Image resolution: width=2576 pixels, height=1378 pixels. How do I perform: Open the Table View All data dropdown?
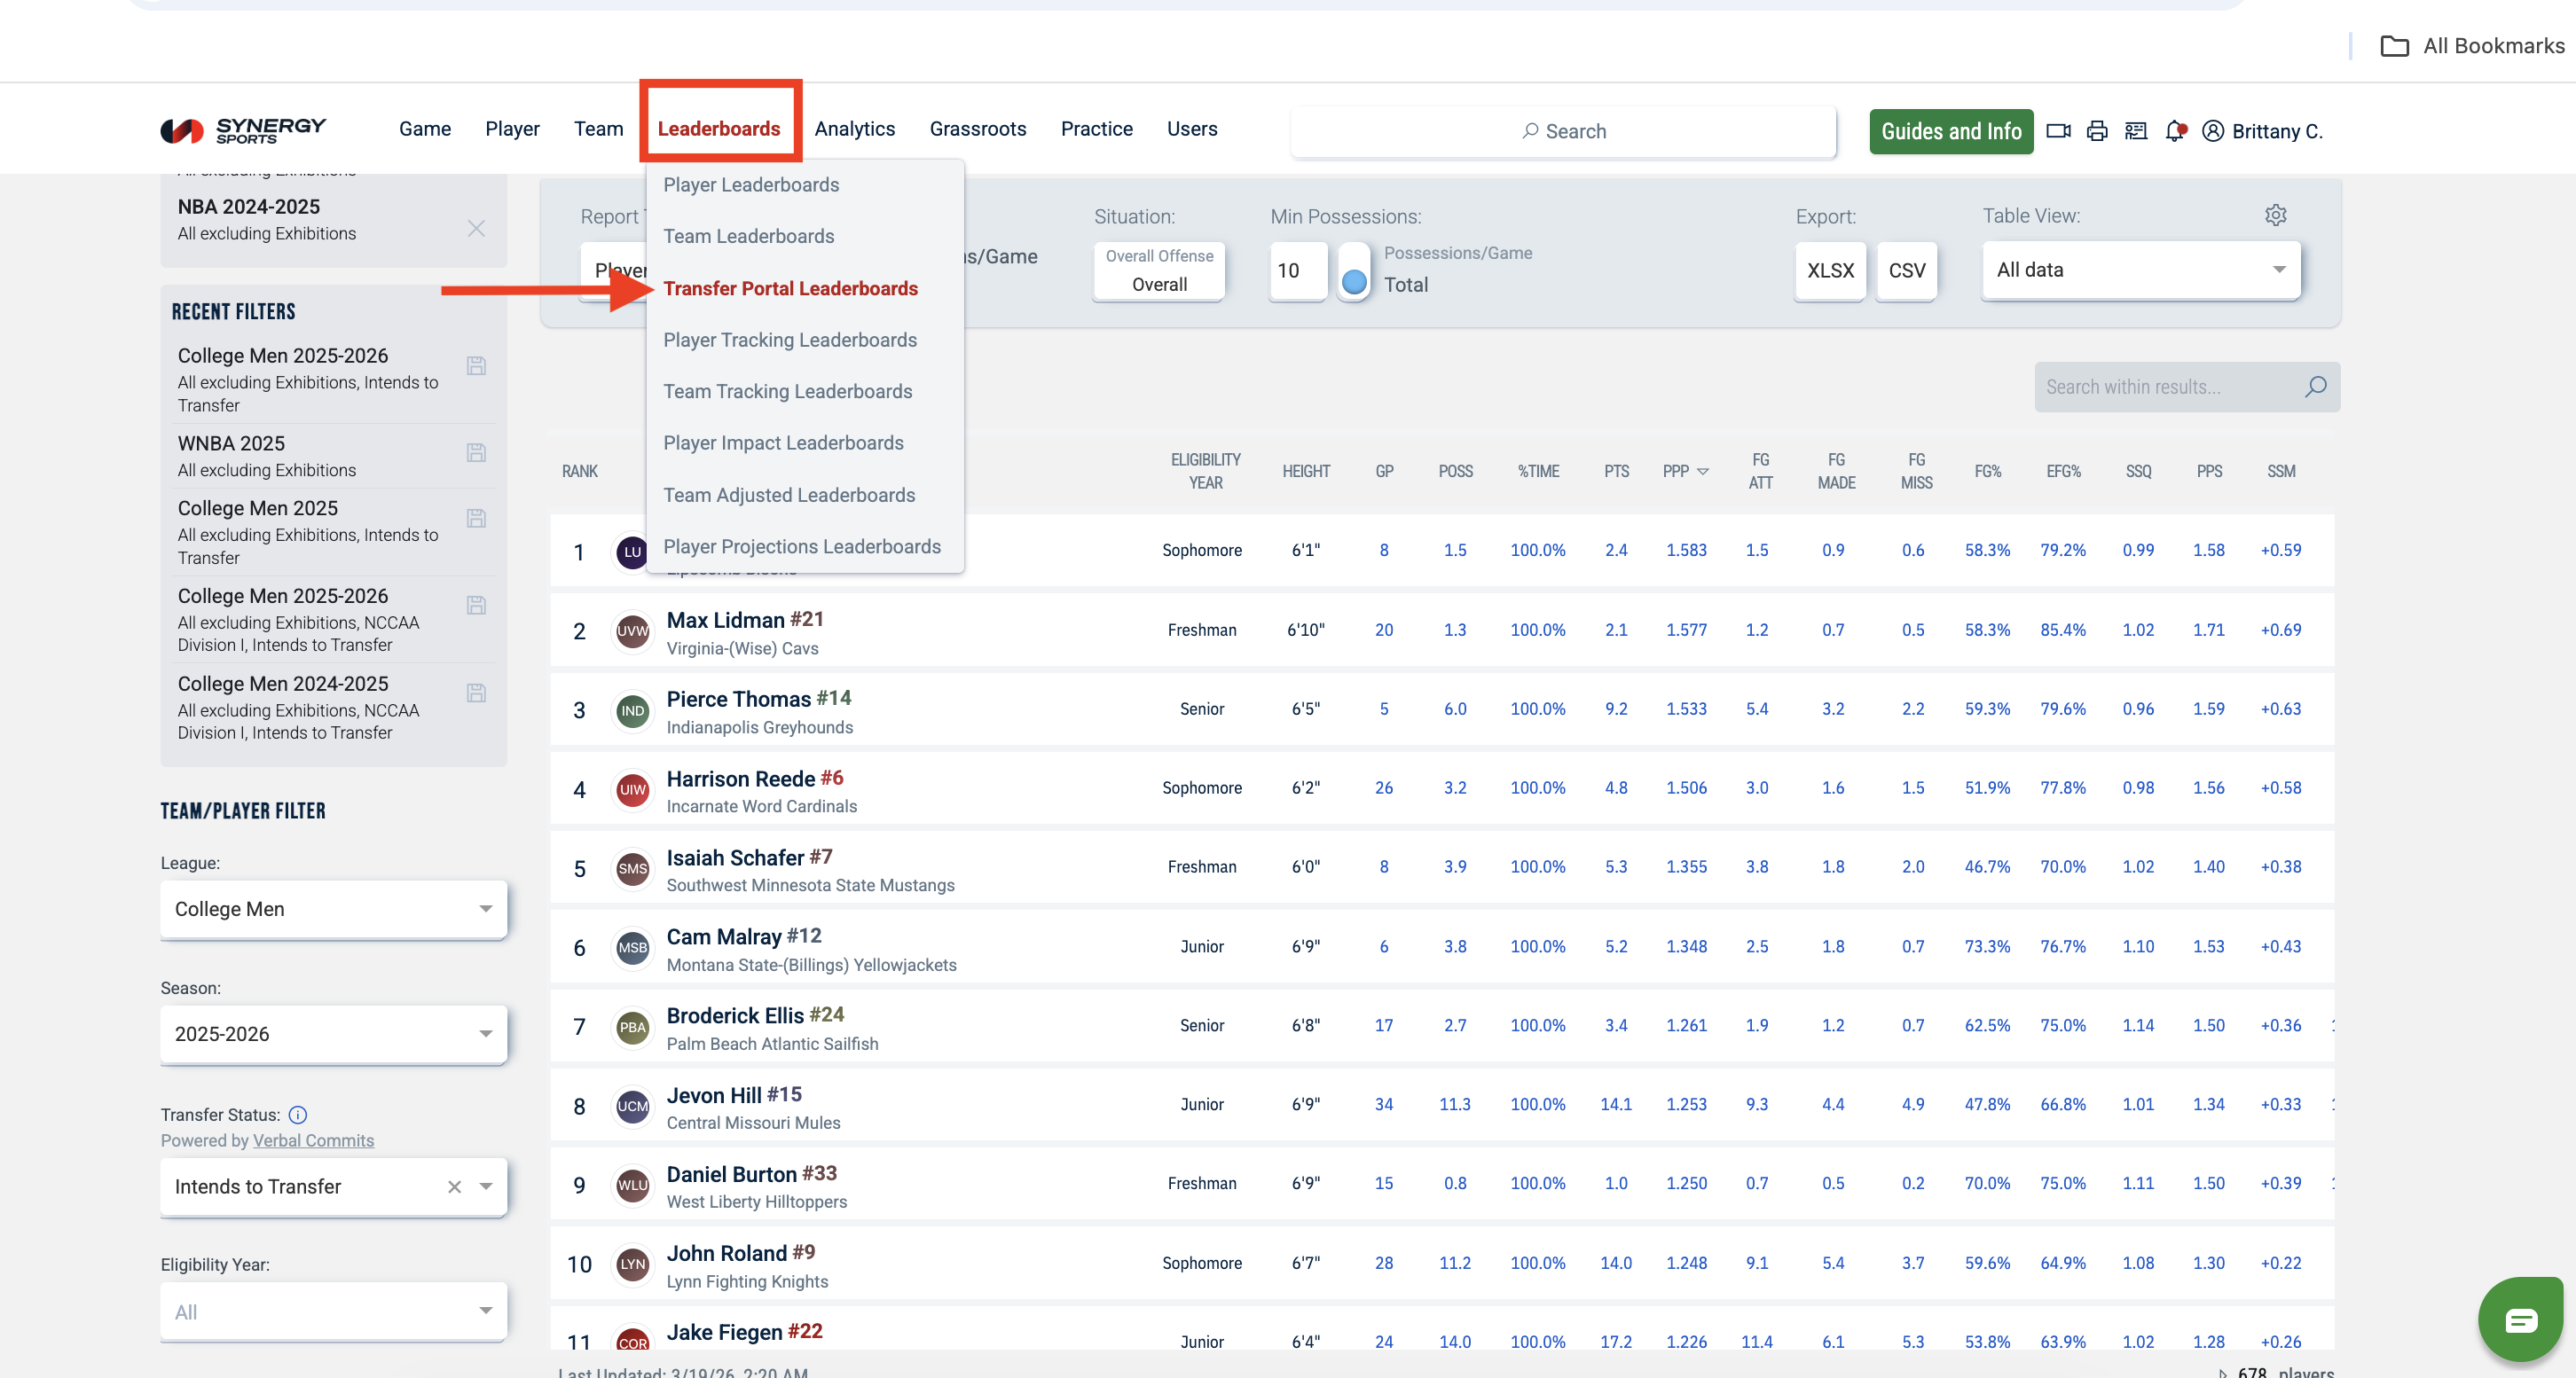click(2140, 270)
